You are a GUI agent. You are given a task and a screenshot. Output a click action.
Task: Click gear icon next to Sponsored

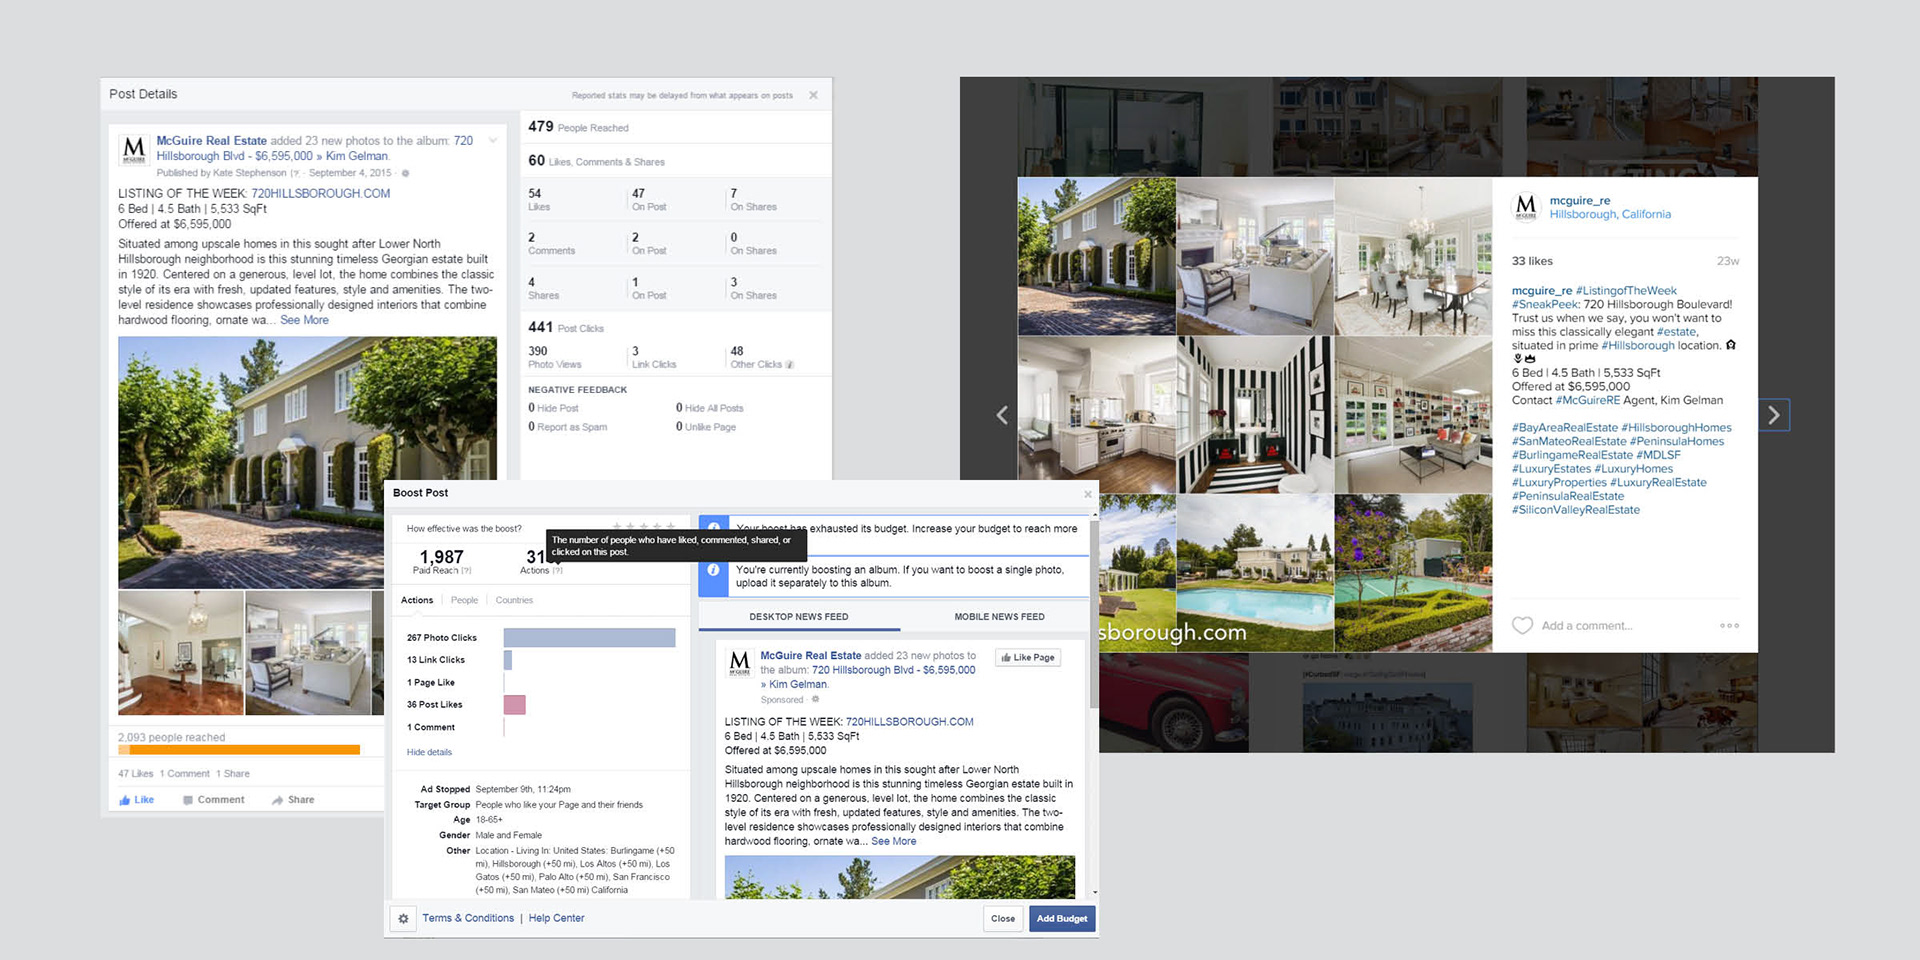(815, 700)
